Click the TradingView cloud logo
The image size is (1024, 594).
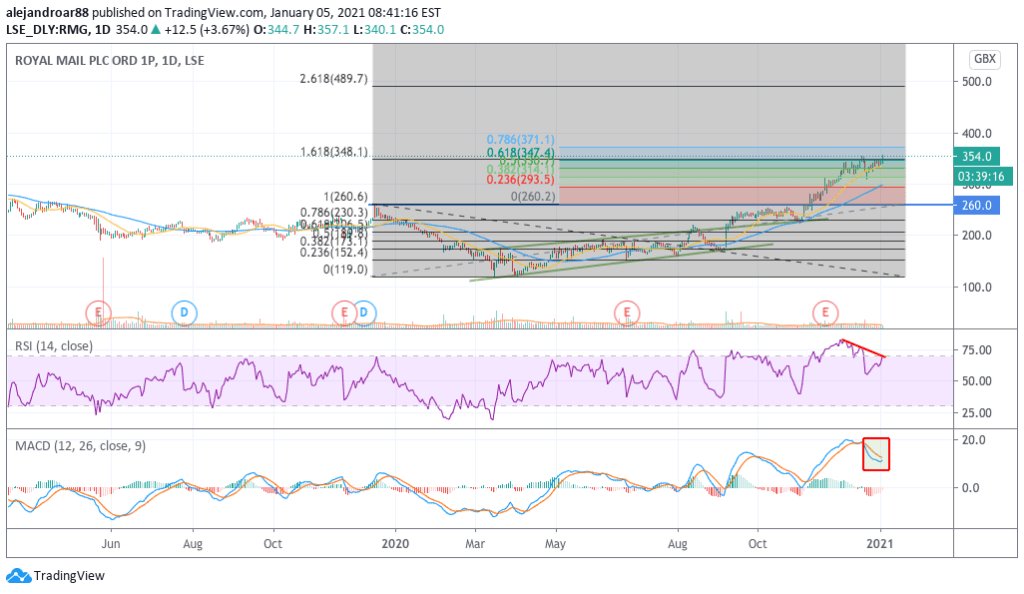18,576
